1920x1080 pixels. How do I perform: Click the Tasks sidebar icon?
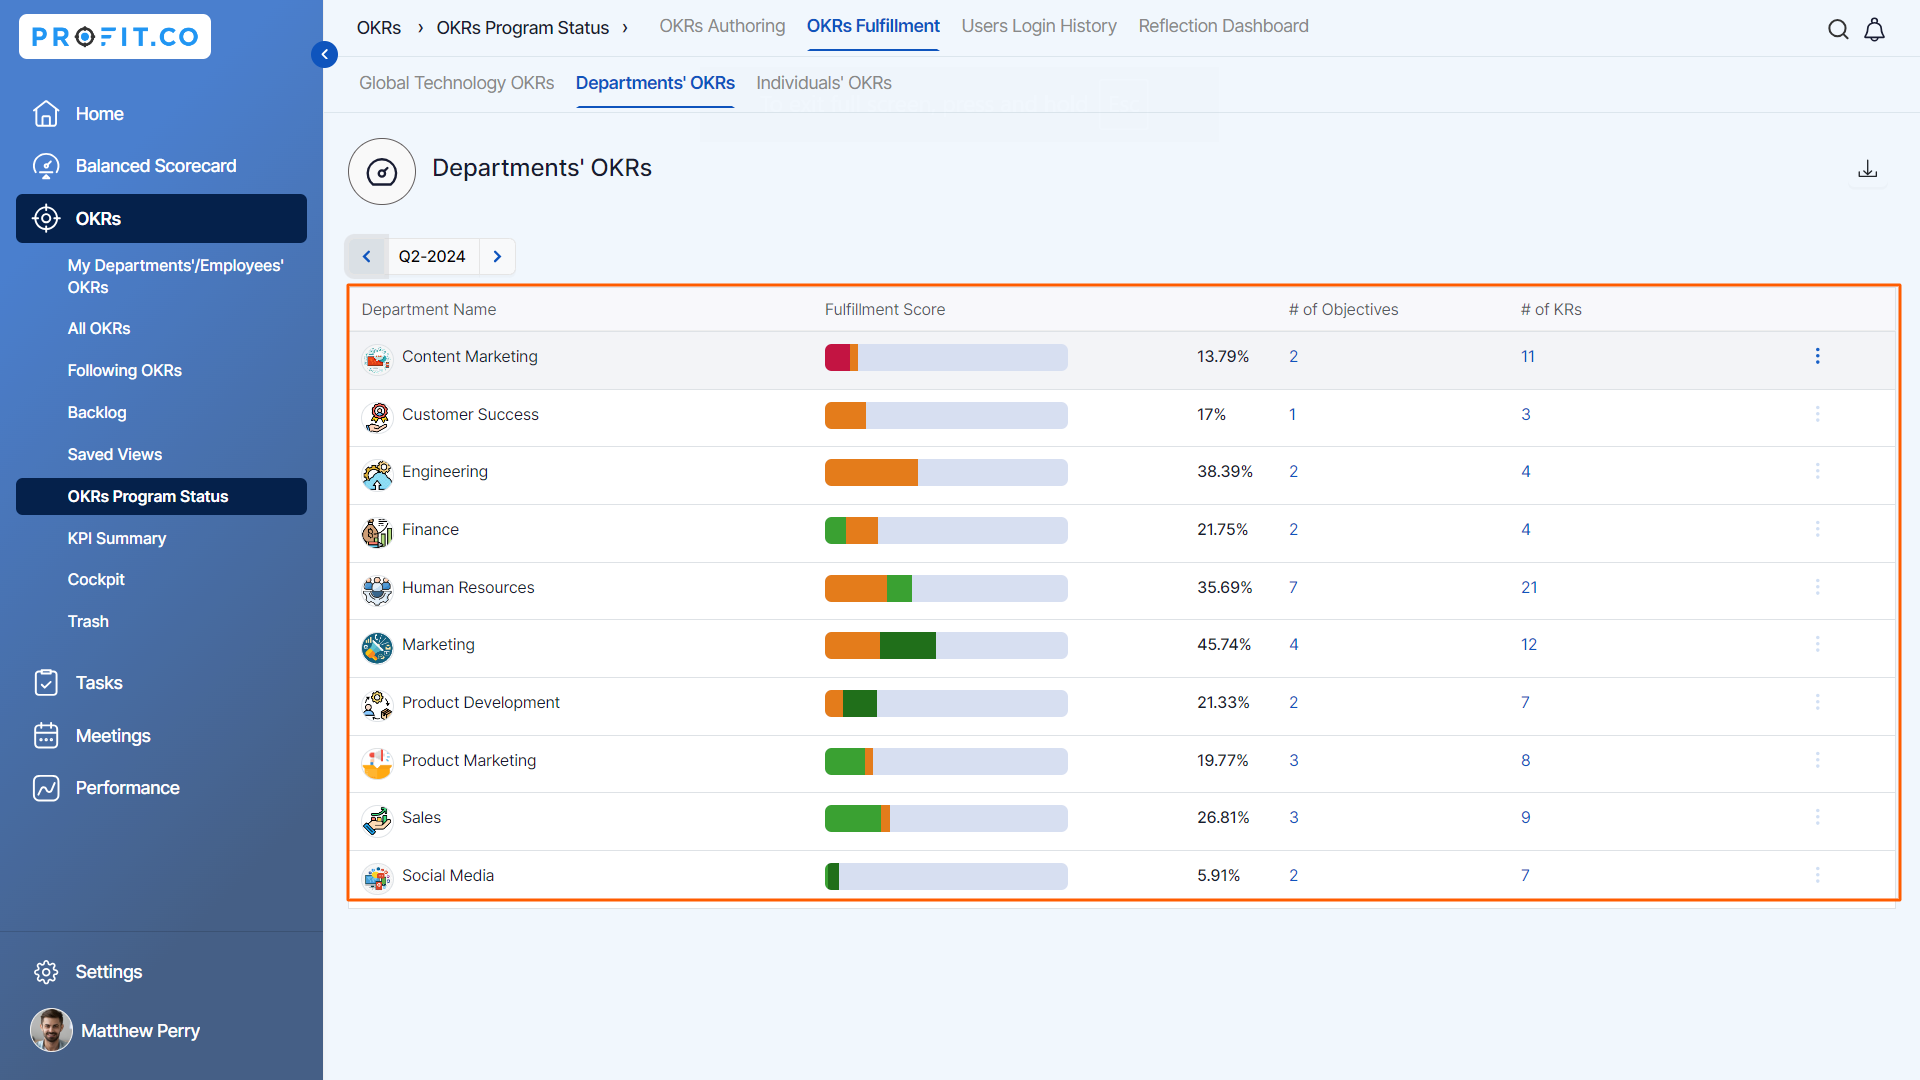point(46,683)
